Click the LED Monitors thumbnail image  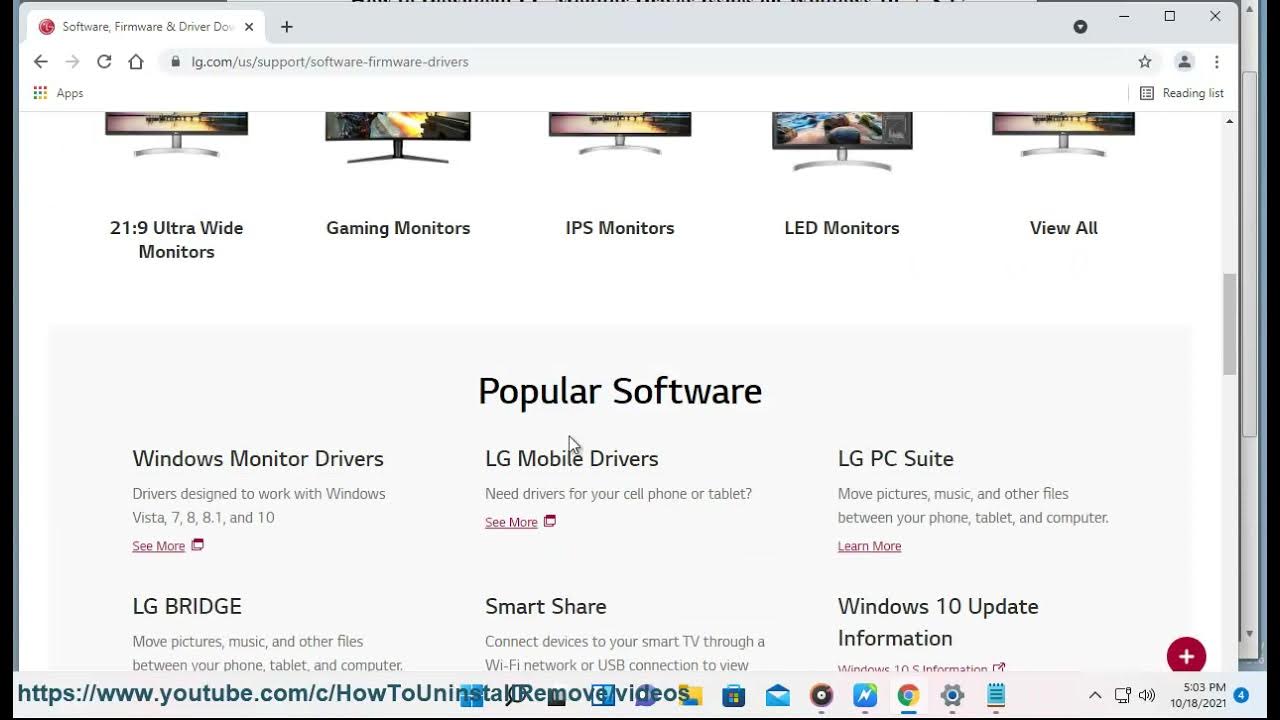pos(842,140)
